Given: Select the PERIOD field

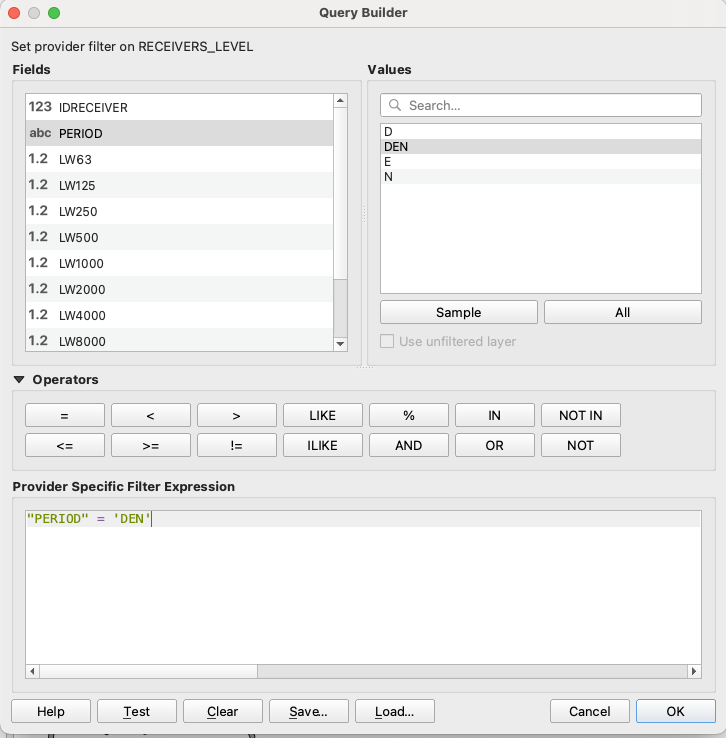Looking at the screenshot, I should point(179,133).
